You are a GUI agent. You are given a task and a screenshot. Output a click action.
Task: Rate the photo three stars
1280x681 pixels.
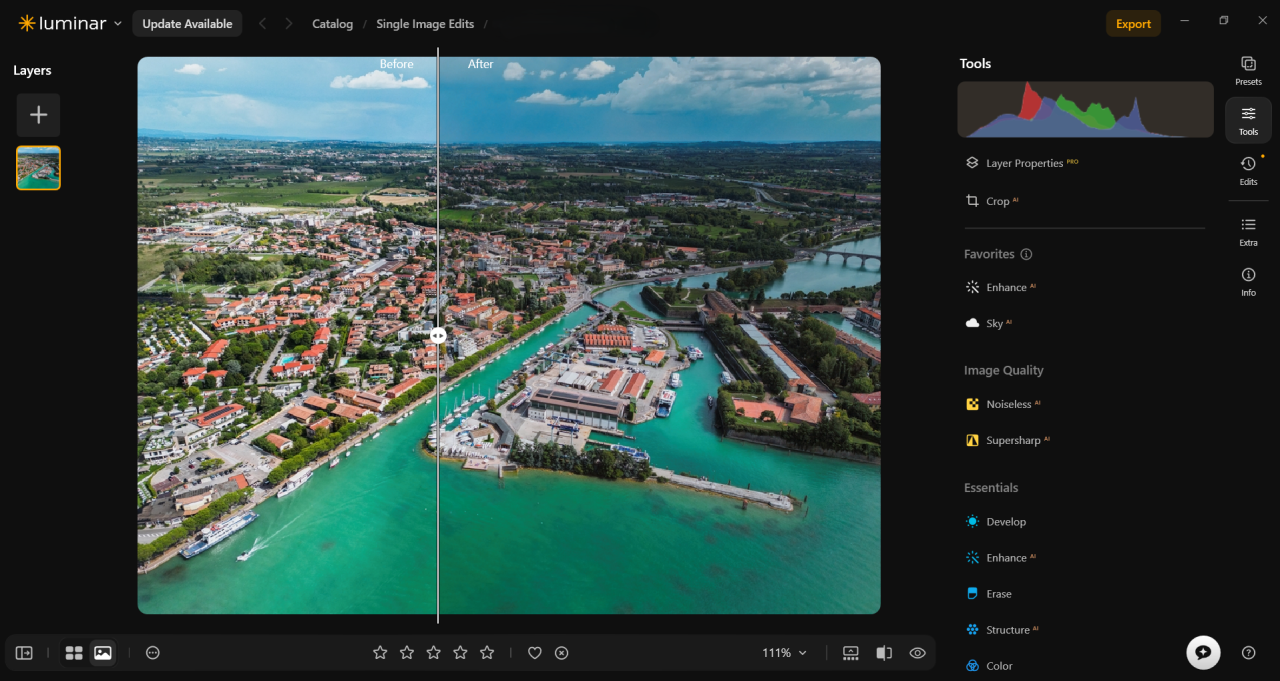434,653
